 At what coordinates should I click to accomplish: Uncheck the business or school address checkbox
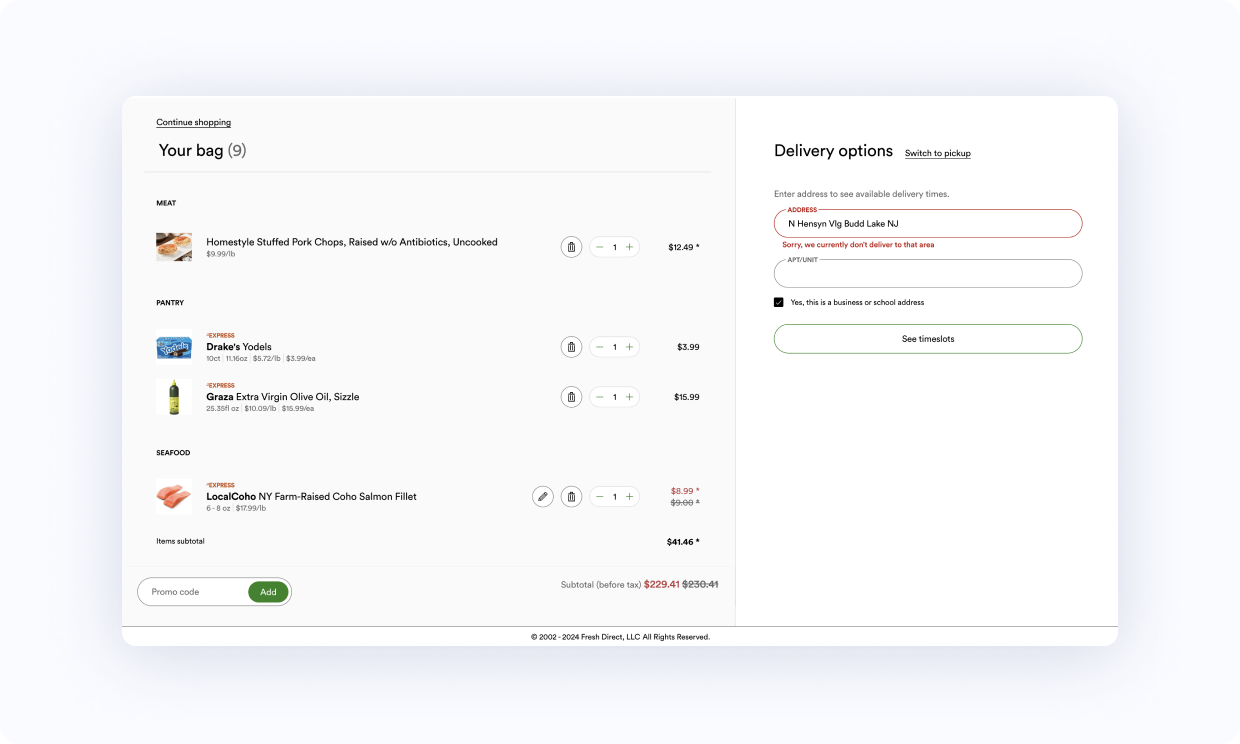coord(779,302)
